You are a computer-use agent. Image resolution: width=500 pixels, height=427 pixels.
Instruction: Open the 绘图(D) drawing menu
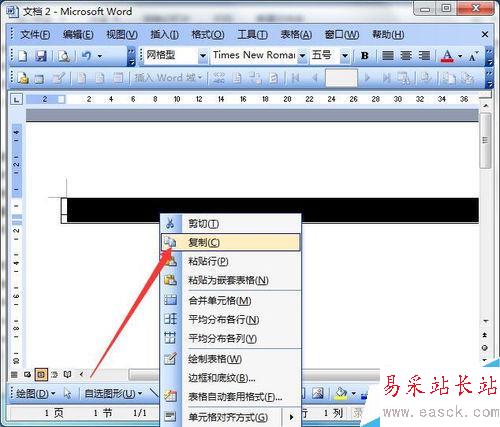[x=36, y=394]
